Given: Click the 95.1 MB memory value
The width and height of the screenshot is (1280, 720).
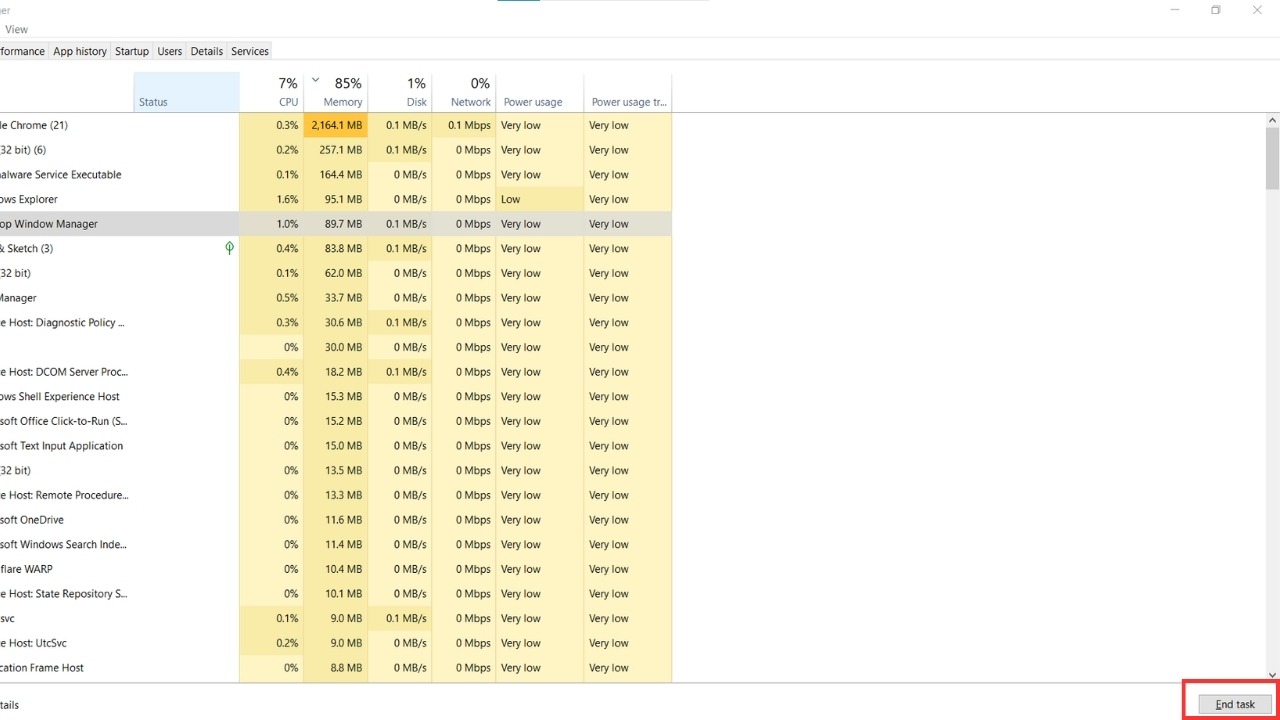Looking at the screenshot, I should pos(336,199).
